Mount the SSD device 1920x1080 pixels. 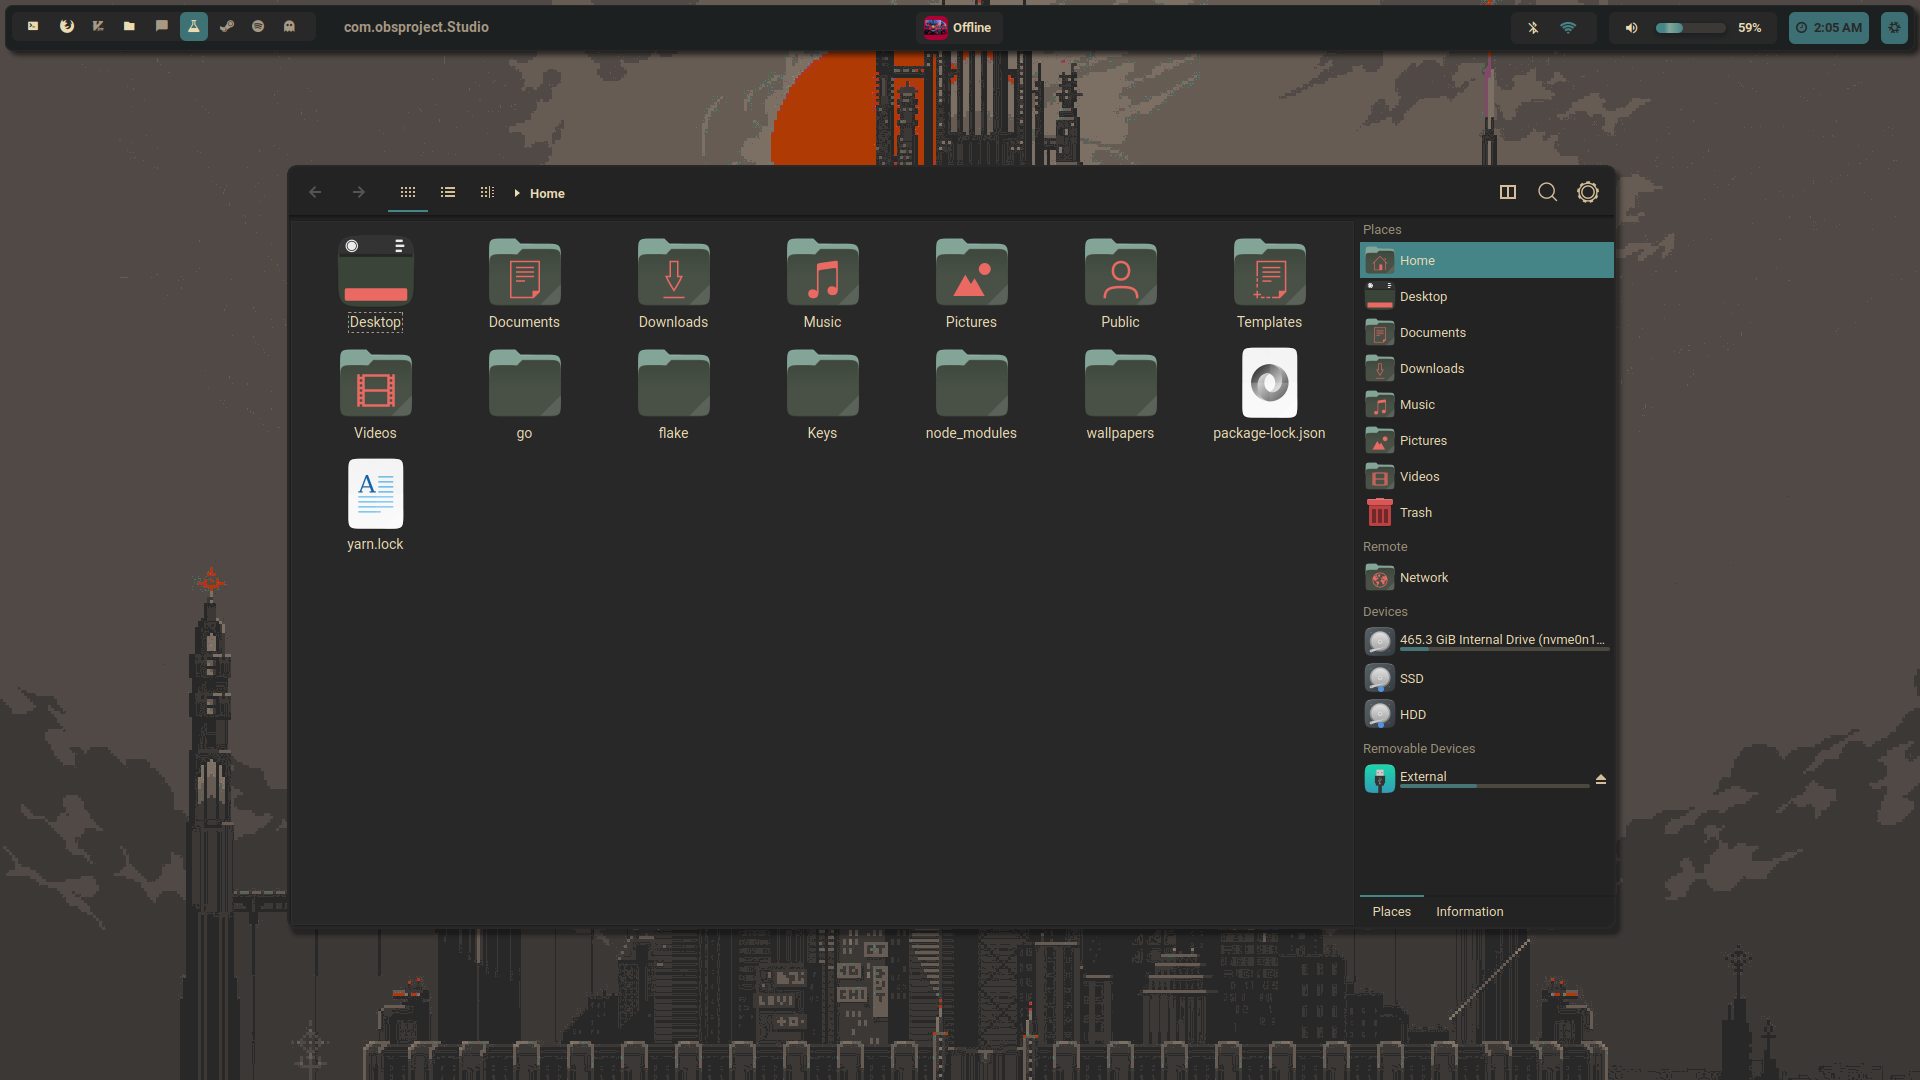click(x=1486, y=678)
